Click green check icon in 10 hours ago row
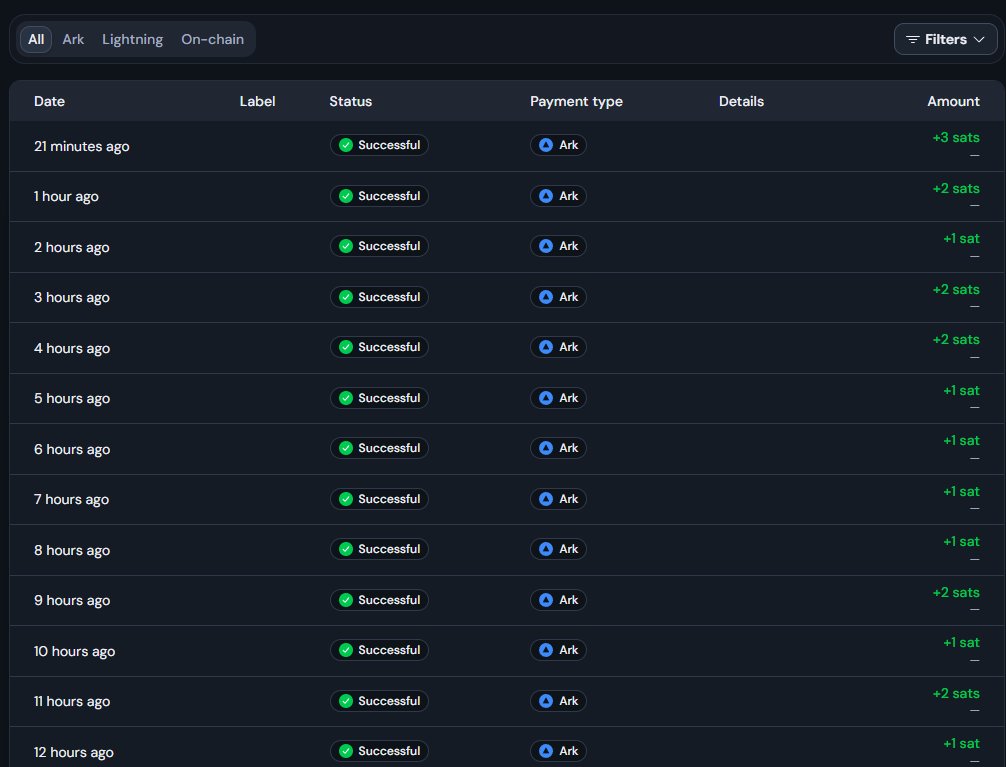The width and height of the screenshot is (1006, 767). [346, 650]
